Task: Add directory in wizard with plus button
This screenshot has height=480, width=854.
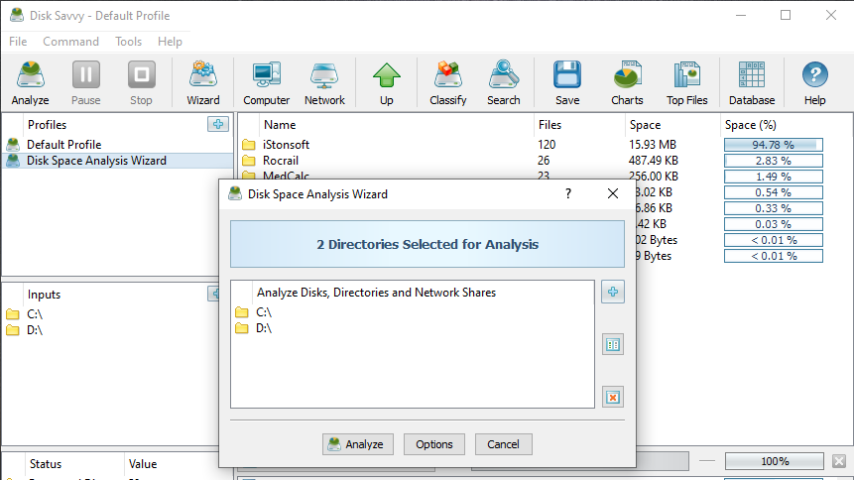Action: click(613, 291)
